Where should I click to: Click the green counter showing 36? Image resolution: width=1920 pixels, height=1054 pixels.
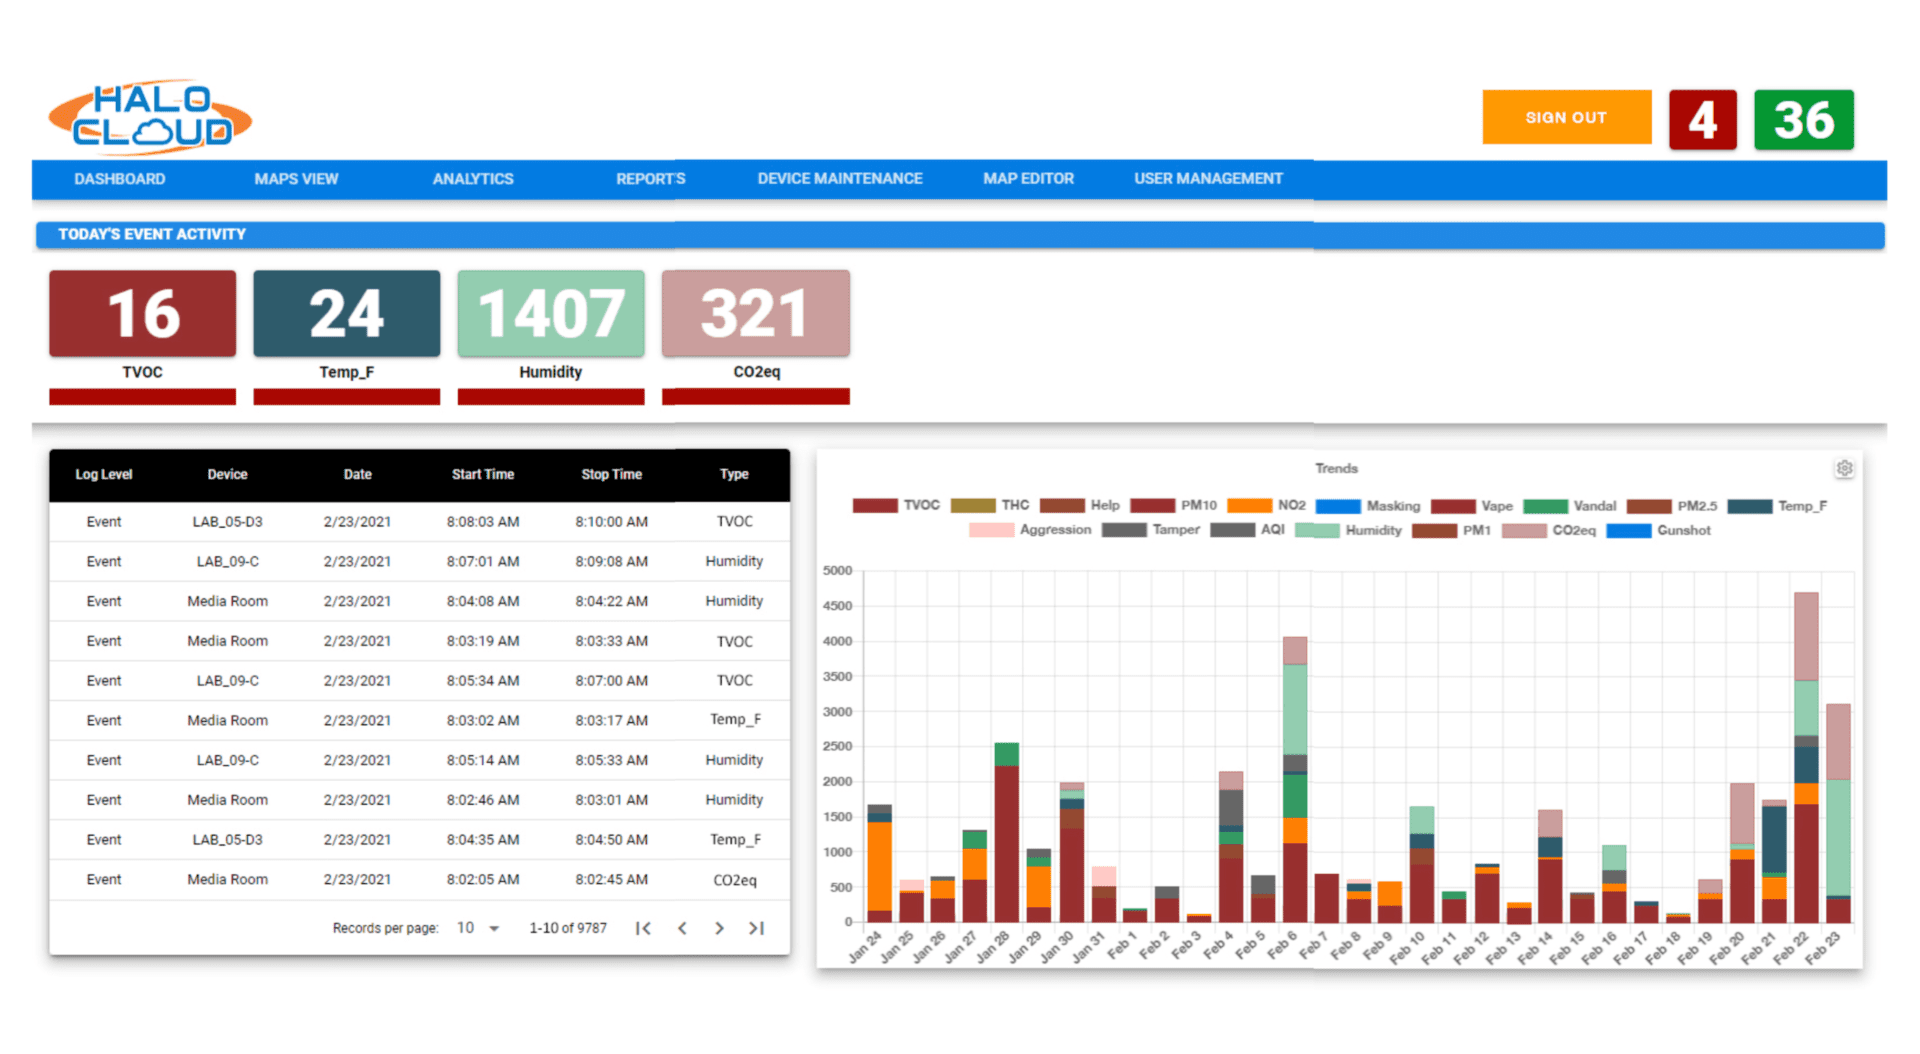(1803, 120)
